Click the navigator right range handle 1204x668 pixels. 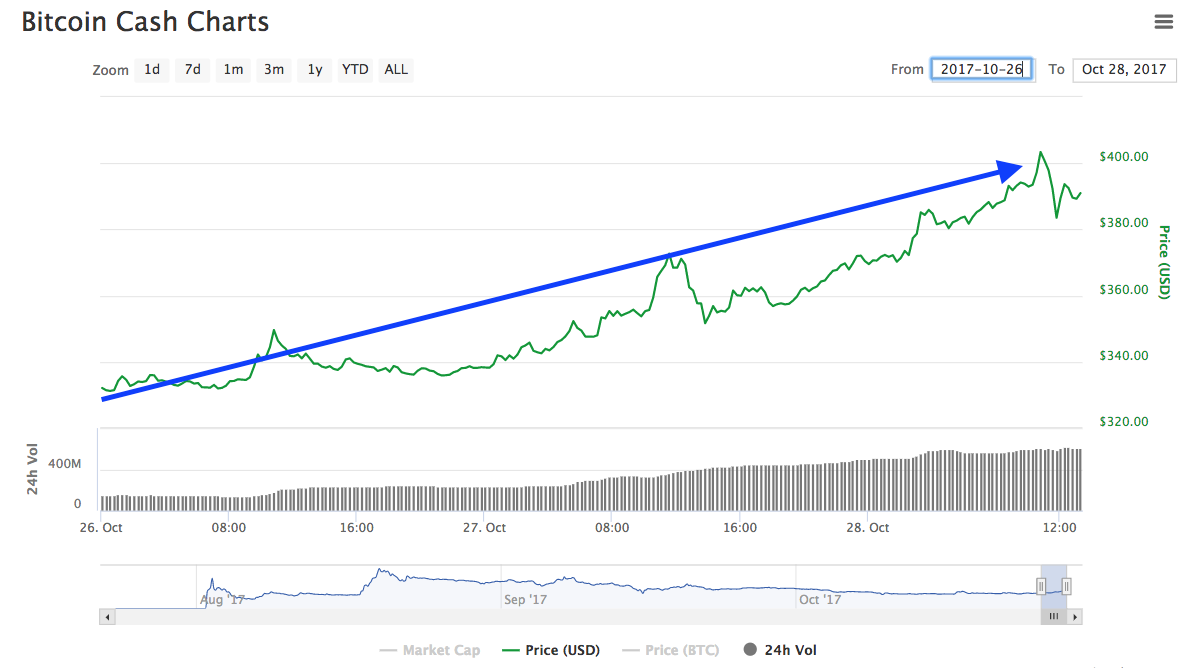(x=1067, y=586)
